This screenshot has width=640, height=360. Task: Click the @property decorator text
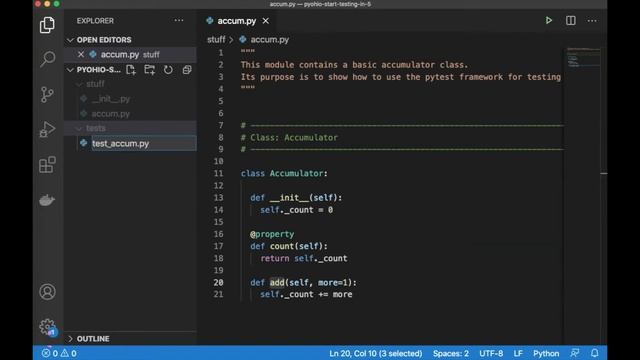(272, 234)
